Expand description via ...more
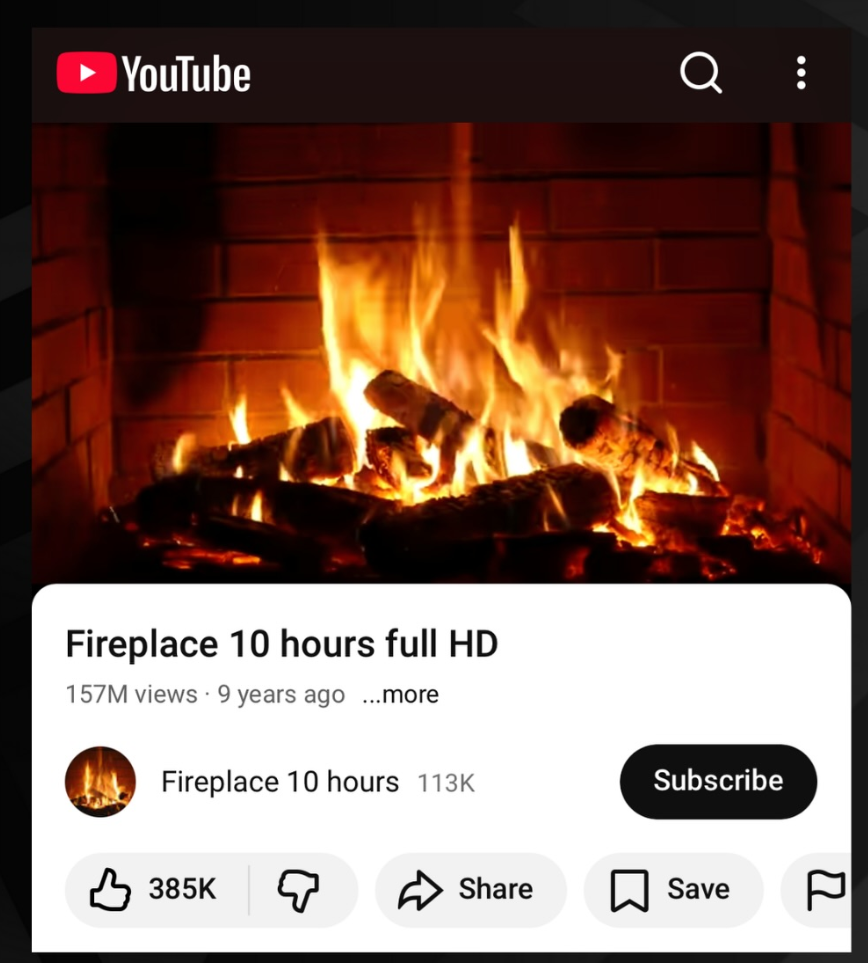This screenshot has width=868, height=963. (401, 695)
